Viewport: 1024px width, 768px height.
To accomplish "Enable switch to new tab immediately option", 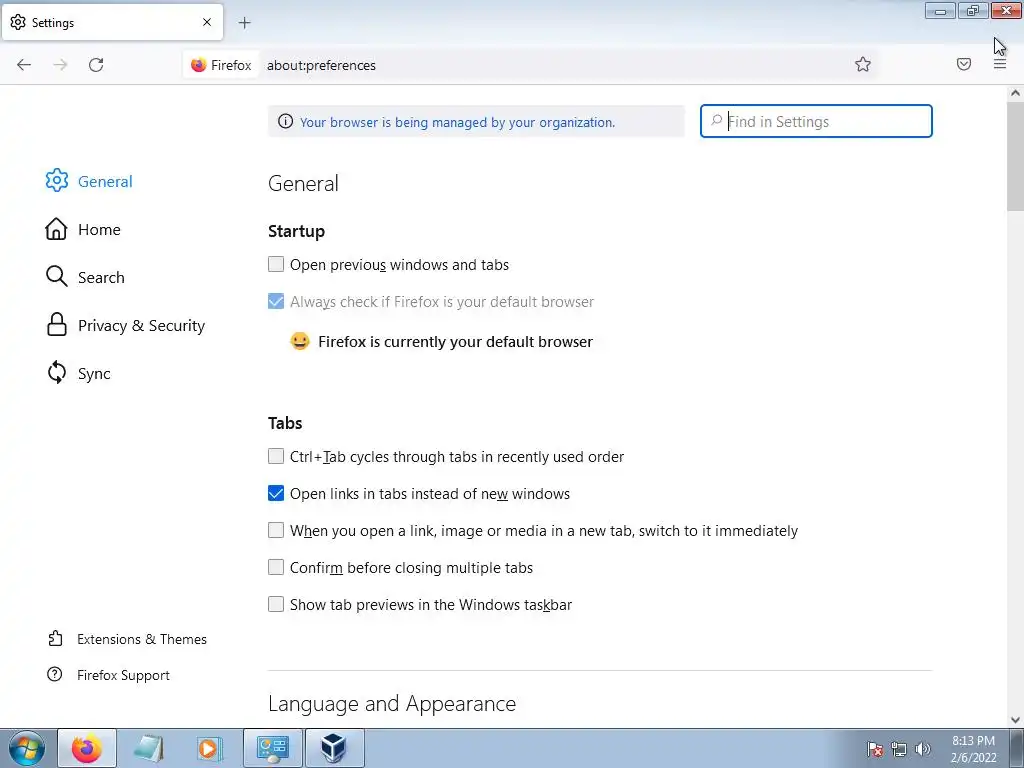I will click(276, 530).
